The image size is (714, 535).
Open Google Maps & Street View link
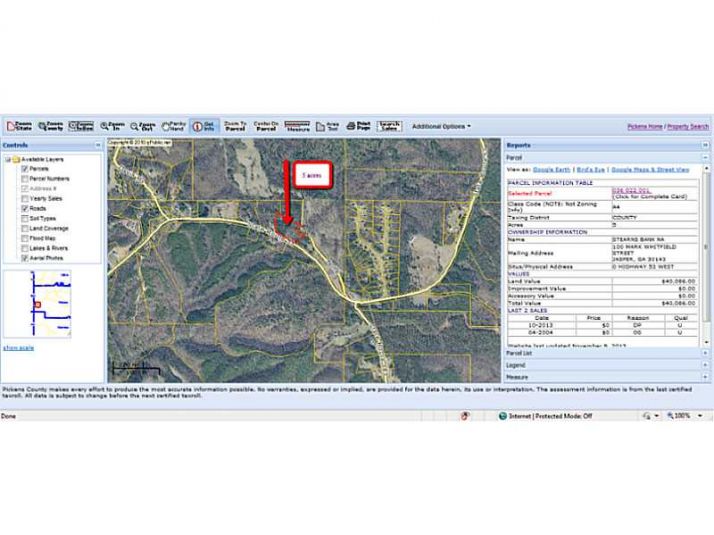(650, 170)
